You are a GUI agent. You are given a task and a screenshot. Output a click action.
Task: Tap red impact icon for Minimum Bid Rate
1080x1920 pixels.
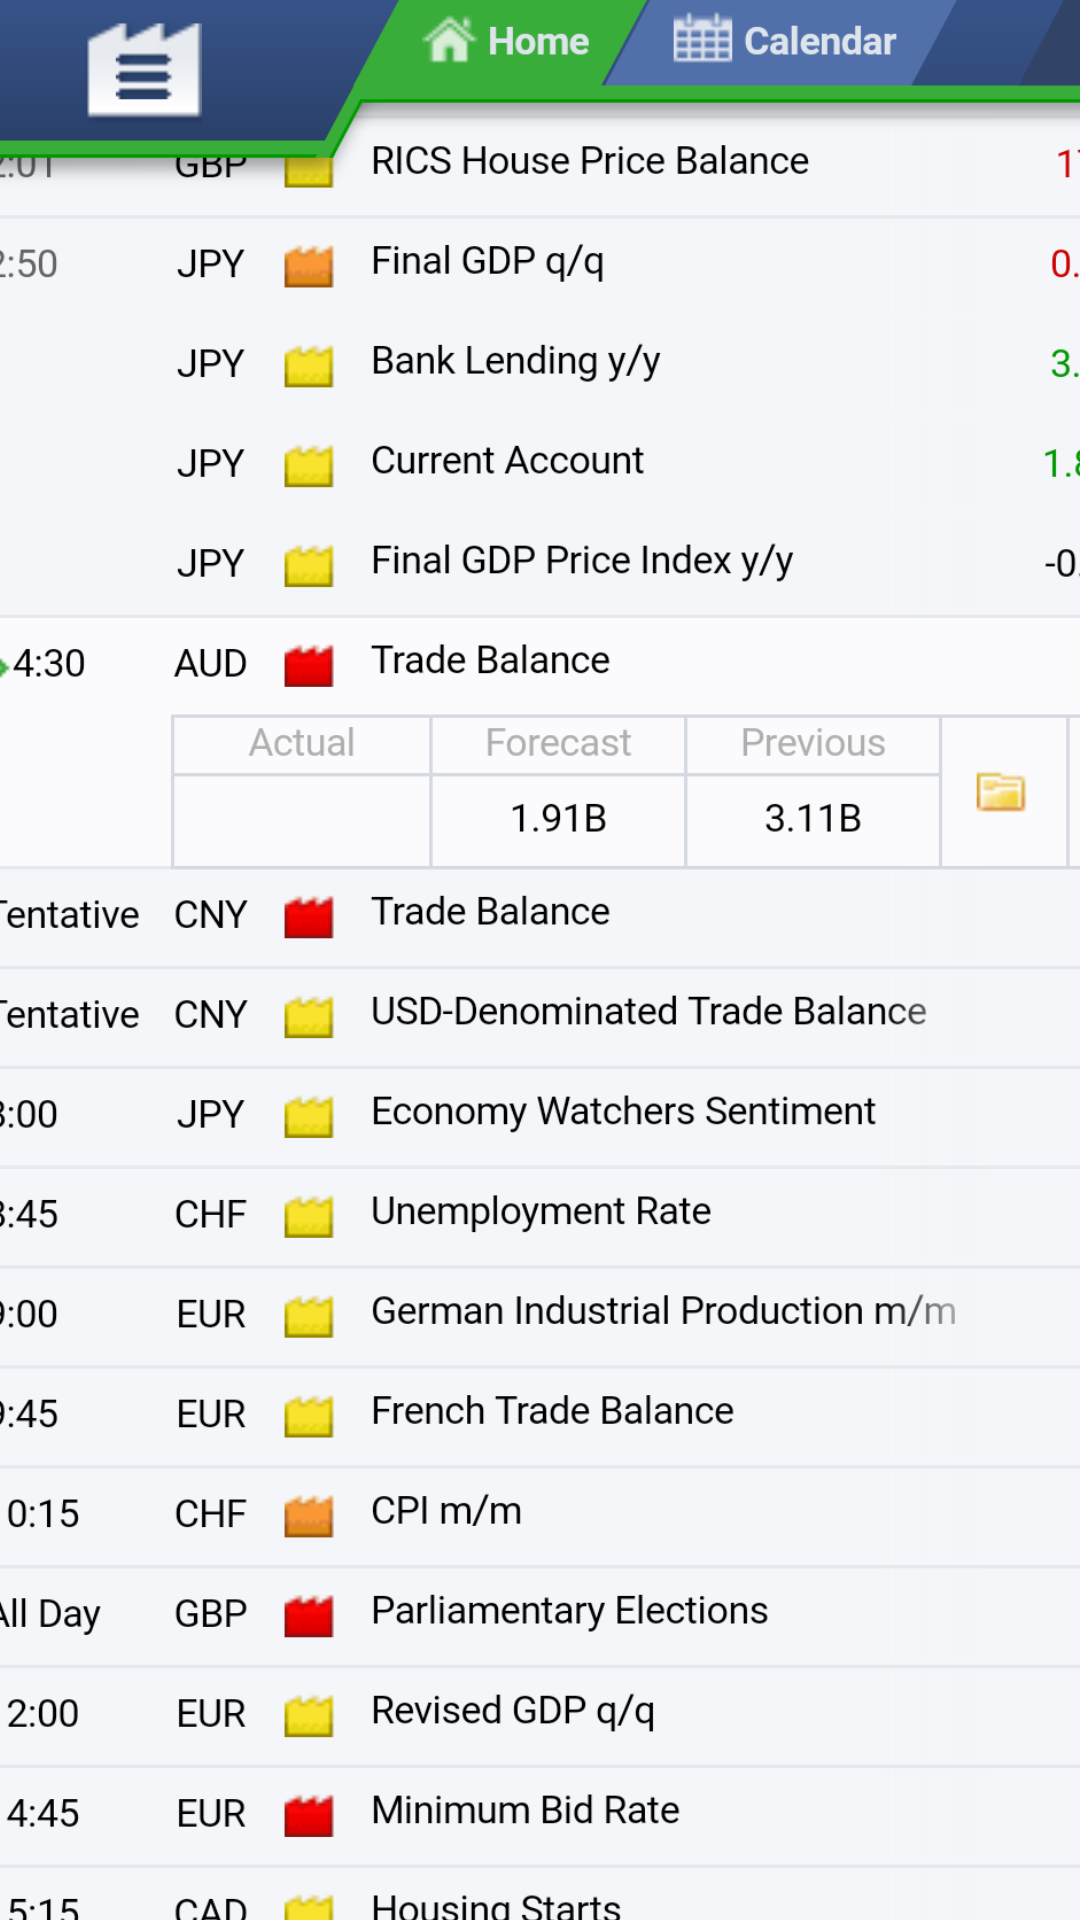click(x=308, y=1815)
